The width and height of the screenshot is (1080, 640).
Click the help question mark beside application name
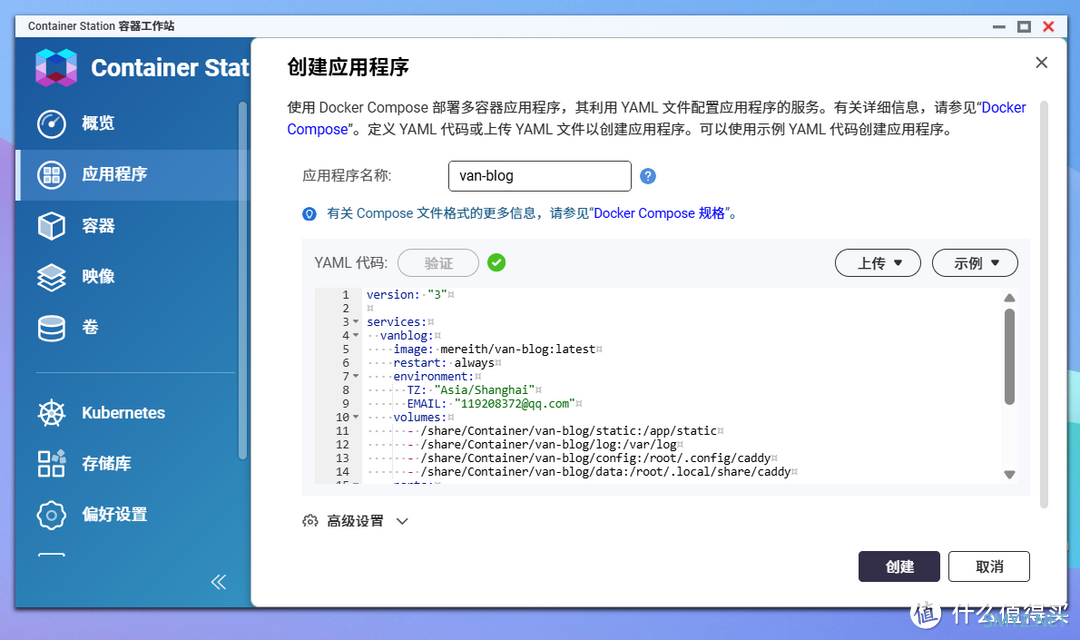647,176
